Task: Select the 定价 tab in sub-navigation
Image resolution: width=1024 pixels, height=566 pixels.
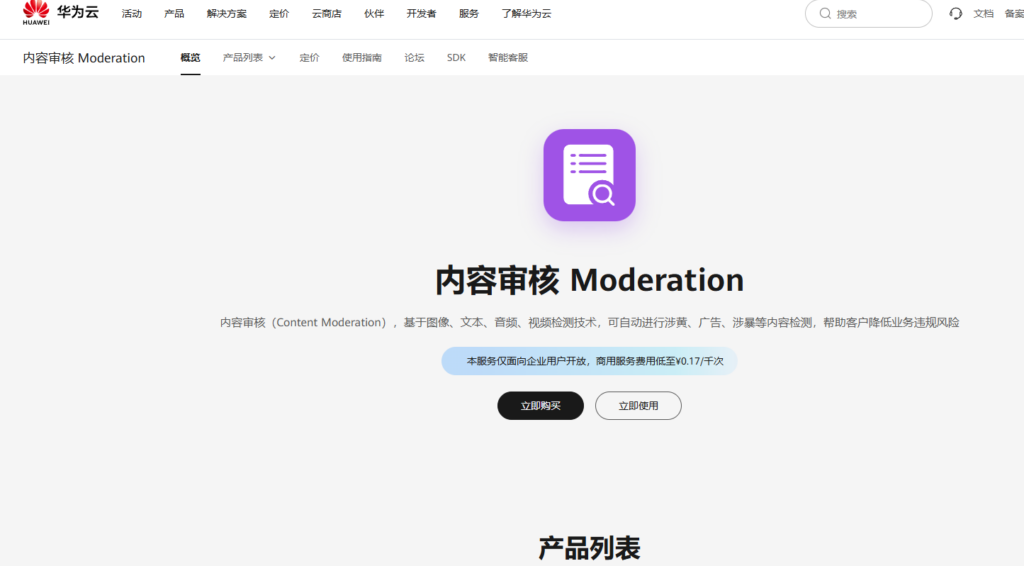Action: click(x=309, y=57)
